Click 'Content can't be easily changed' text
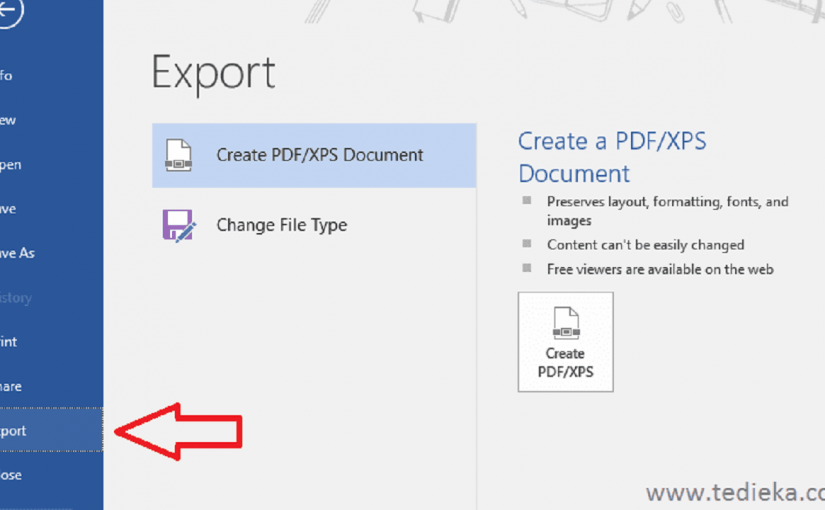The width and height of the screenshot is (825, 510). tap(646, 245)
